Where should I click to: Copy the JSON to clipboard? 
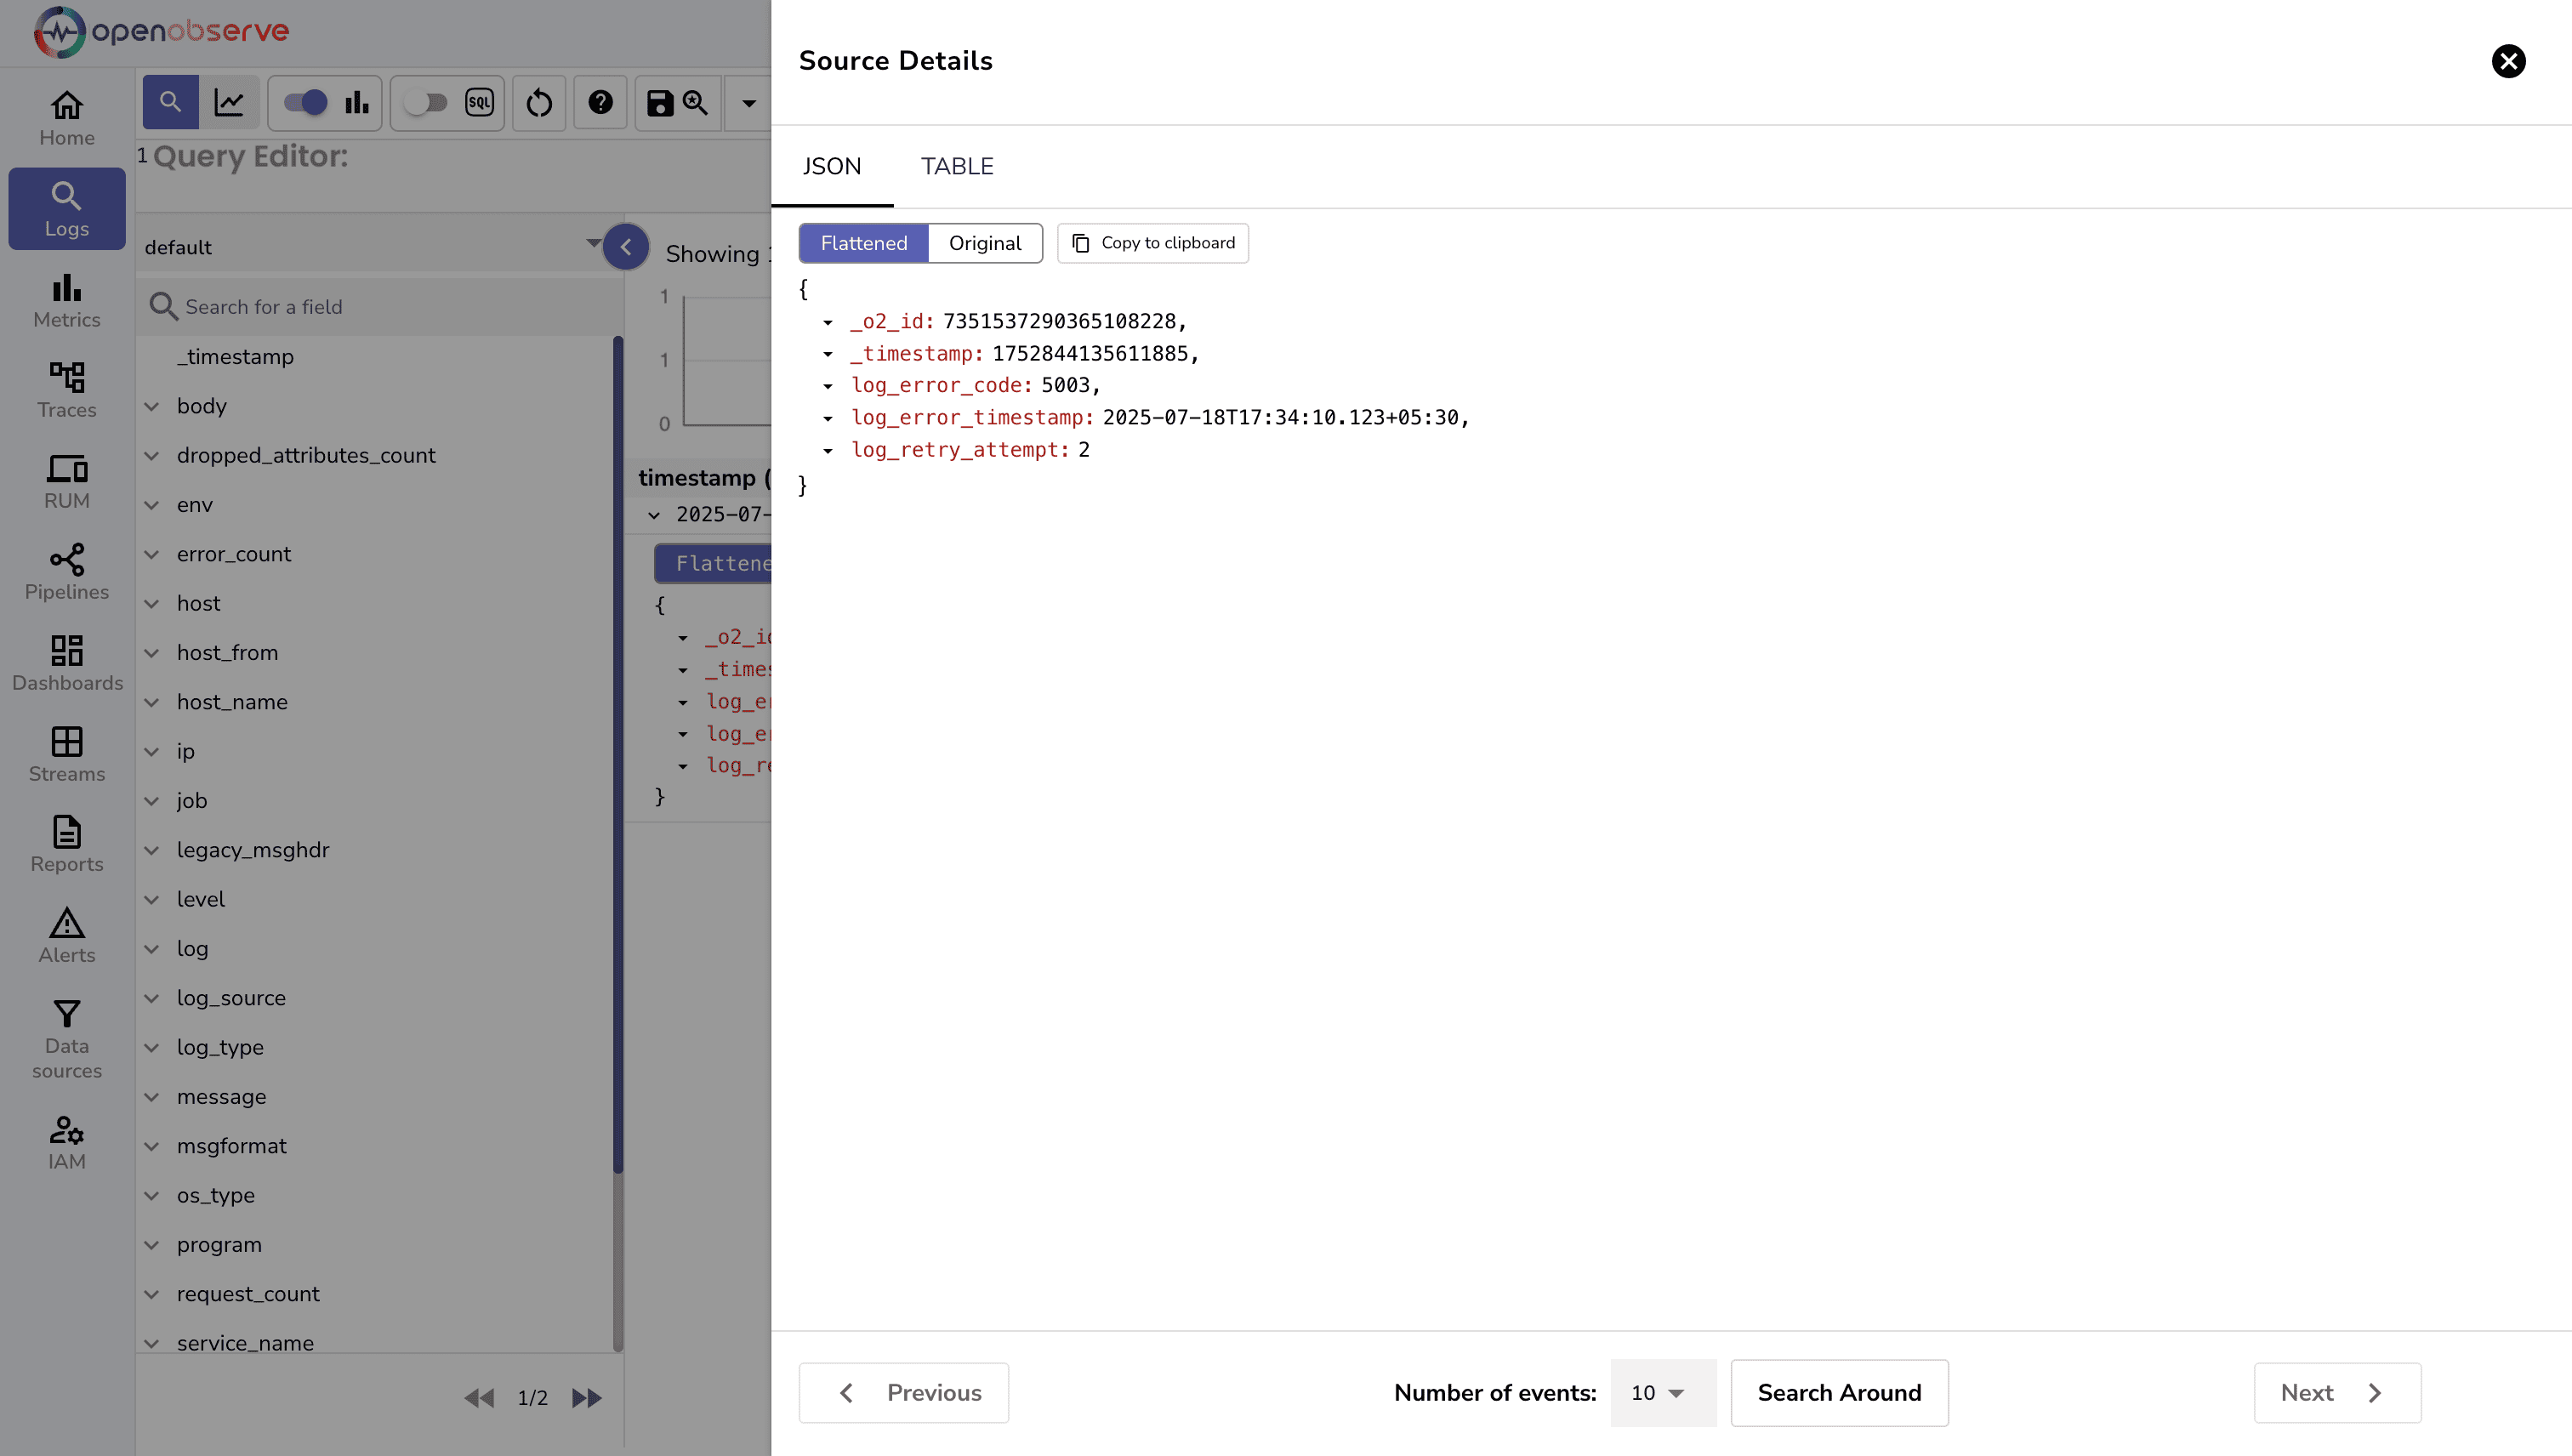(x=1152, y=243)
